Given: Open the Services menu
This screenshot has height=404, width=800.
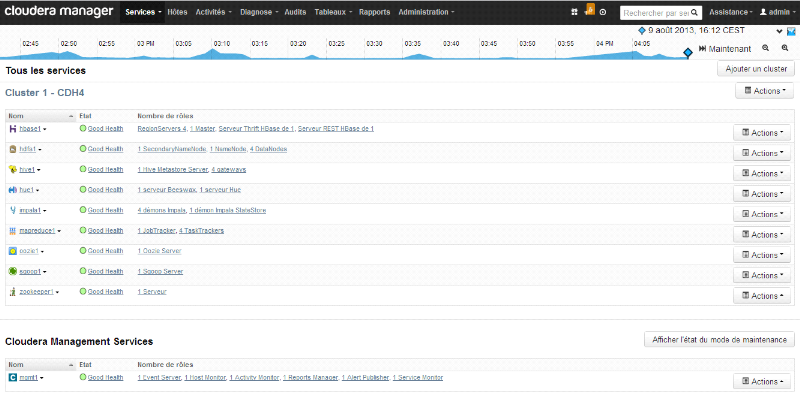Looking at the screenshot, I should [143, 12].
